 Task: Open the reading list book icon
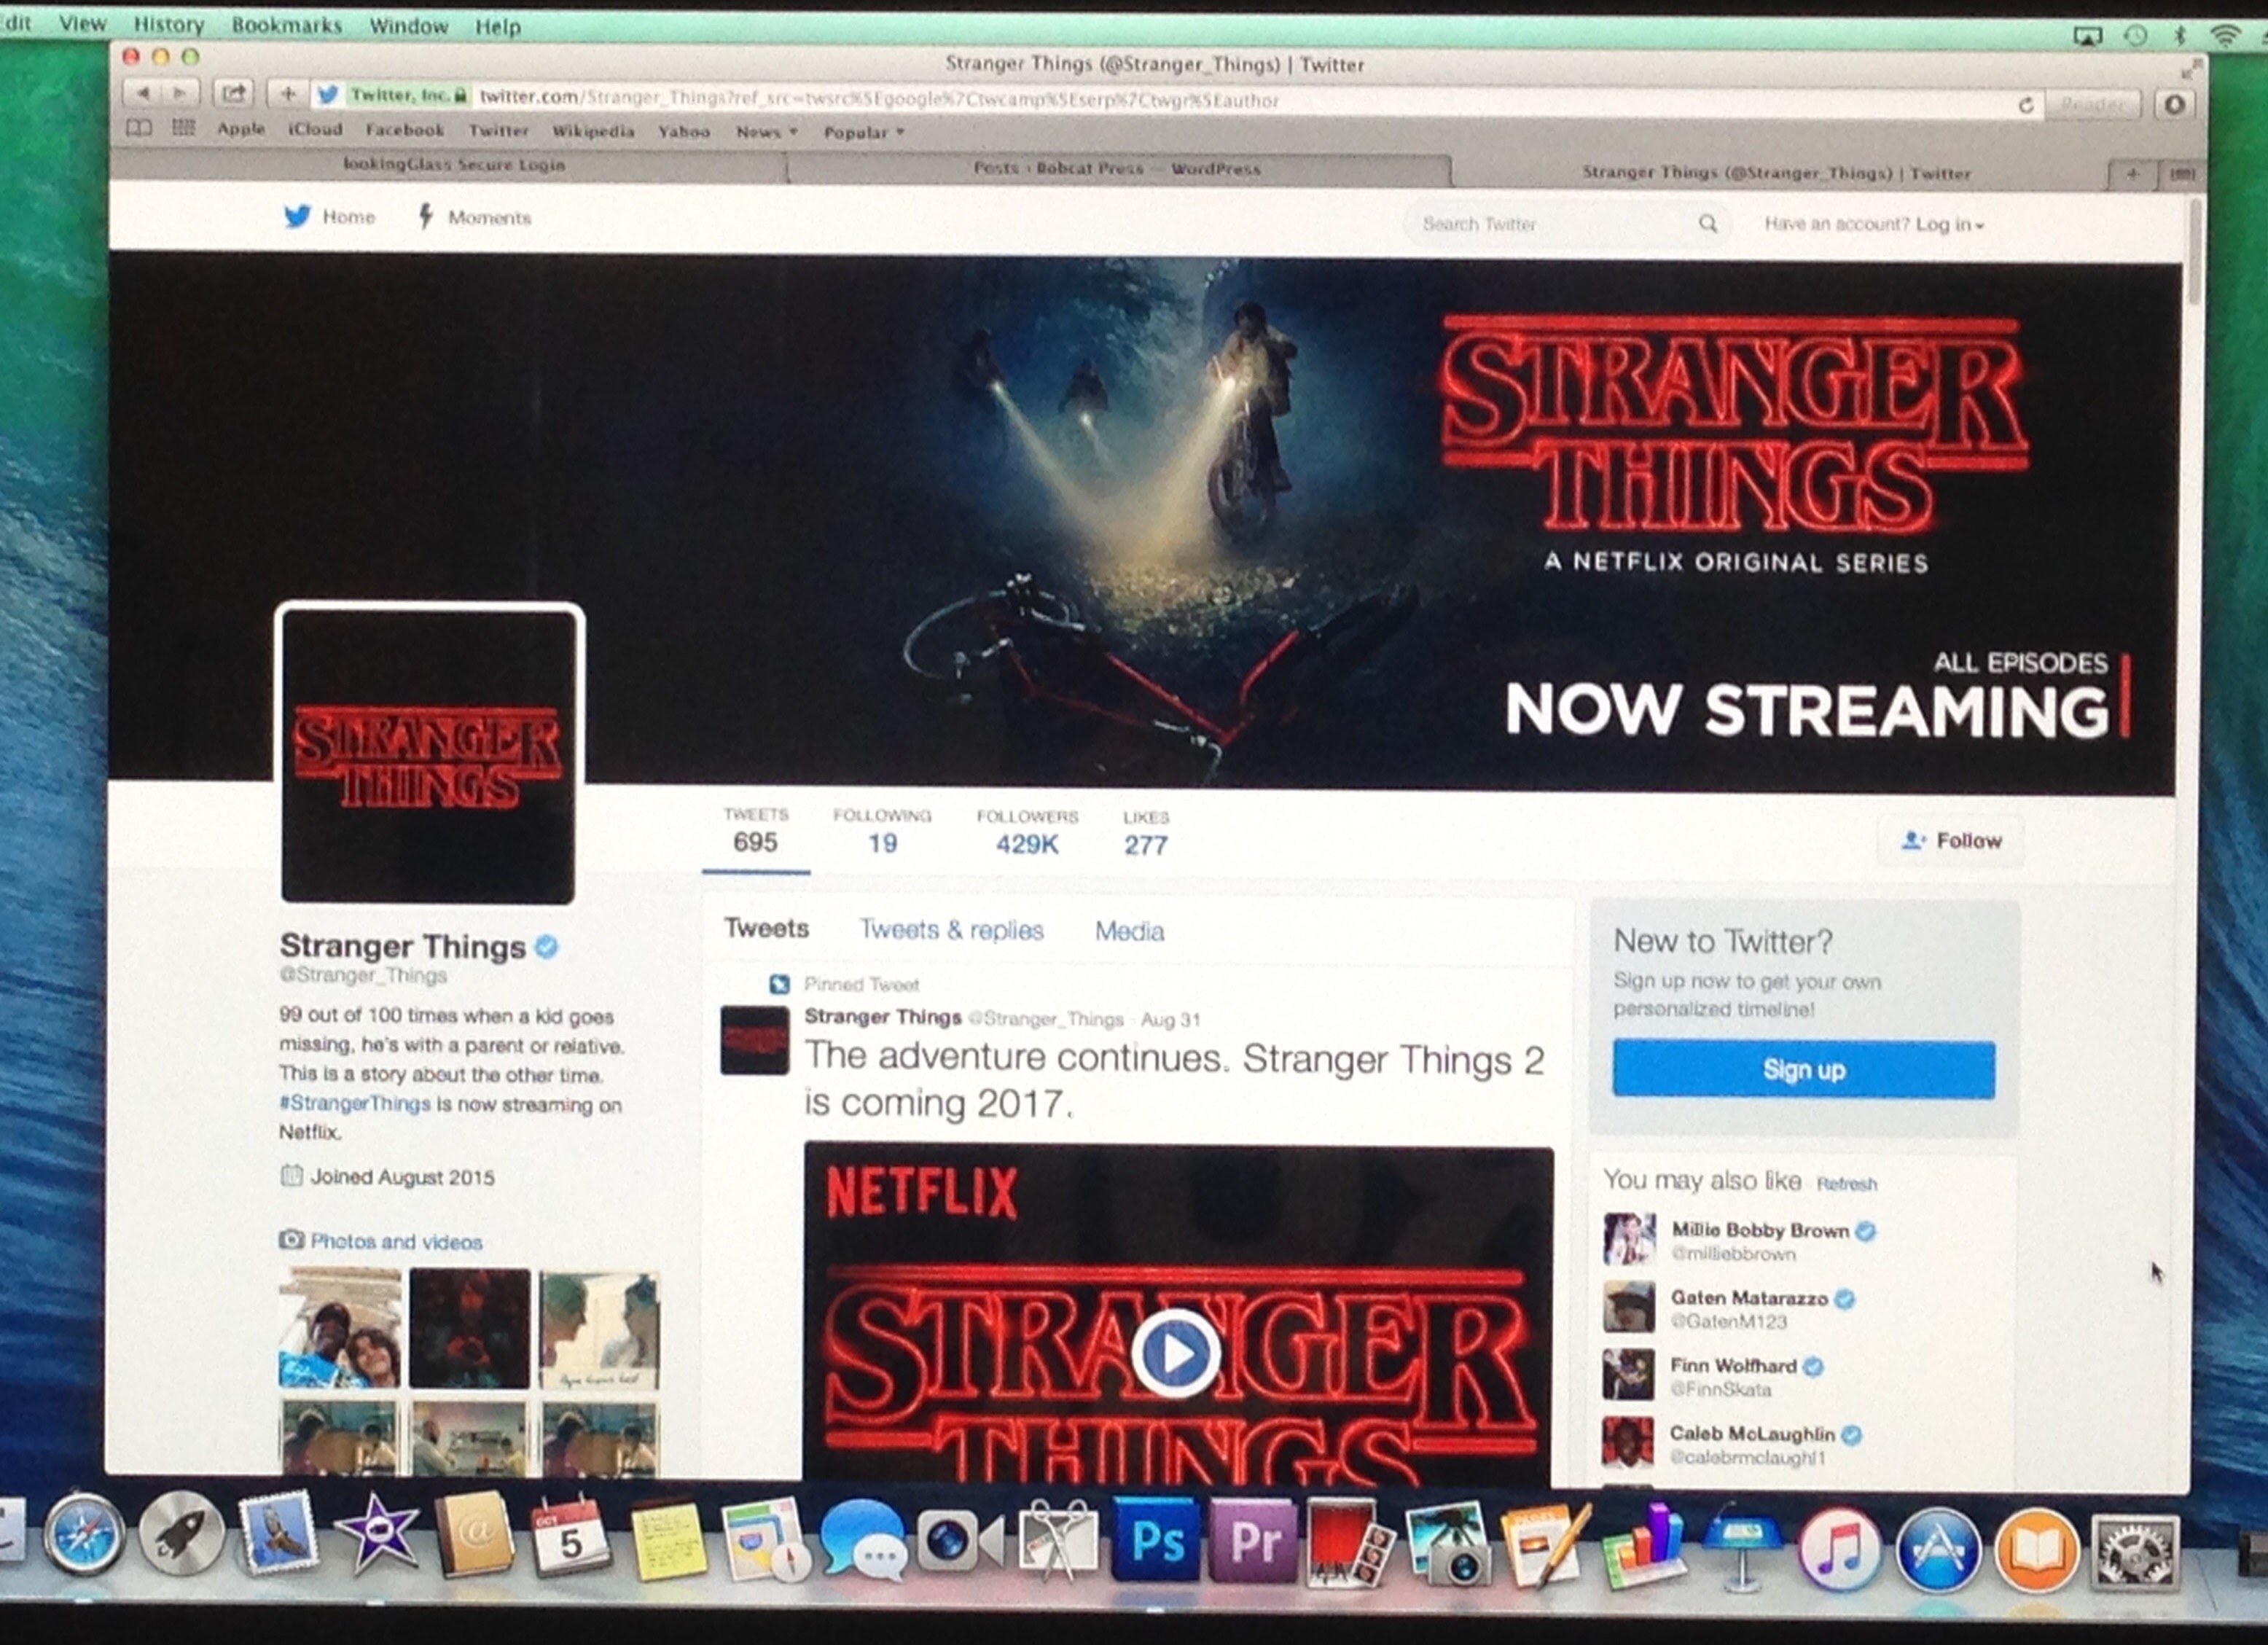(139, 128)
